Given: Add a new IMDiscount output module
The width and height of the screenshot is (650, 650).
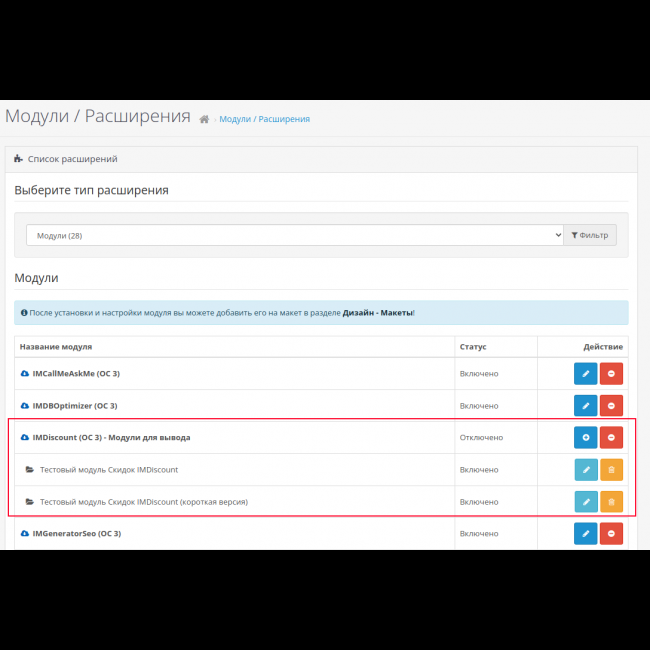Looking at the screenshot, I should pyautogui.click(x=585, y=437).
